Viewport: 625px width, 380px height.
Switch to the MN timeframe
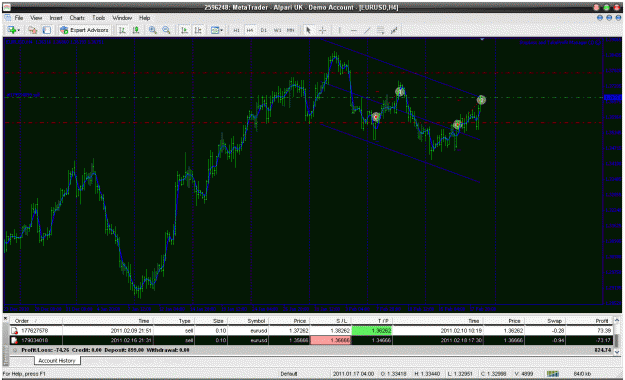click(291, 30)
